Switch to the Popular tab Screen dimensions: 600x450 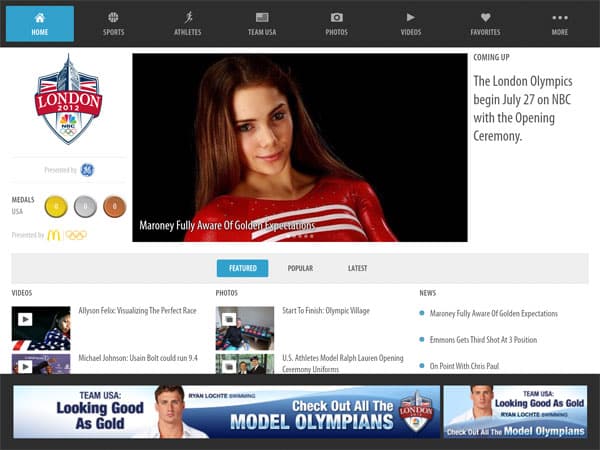click(x=300, y=268)
